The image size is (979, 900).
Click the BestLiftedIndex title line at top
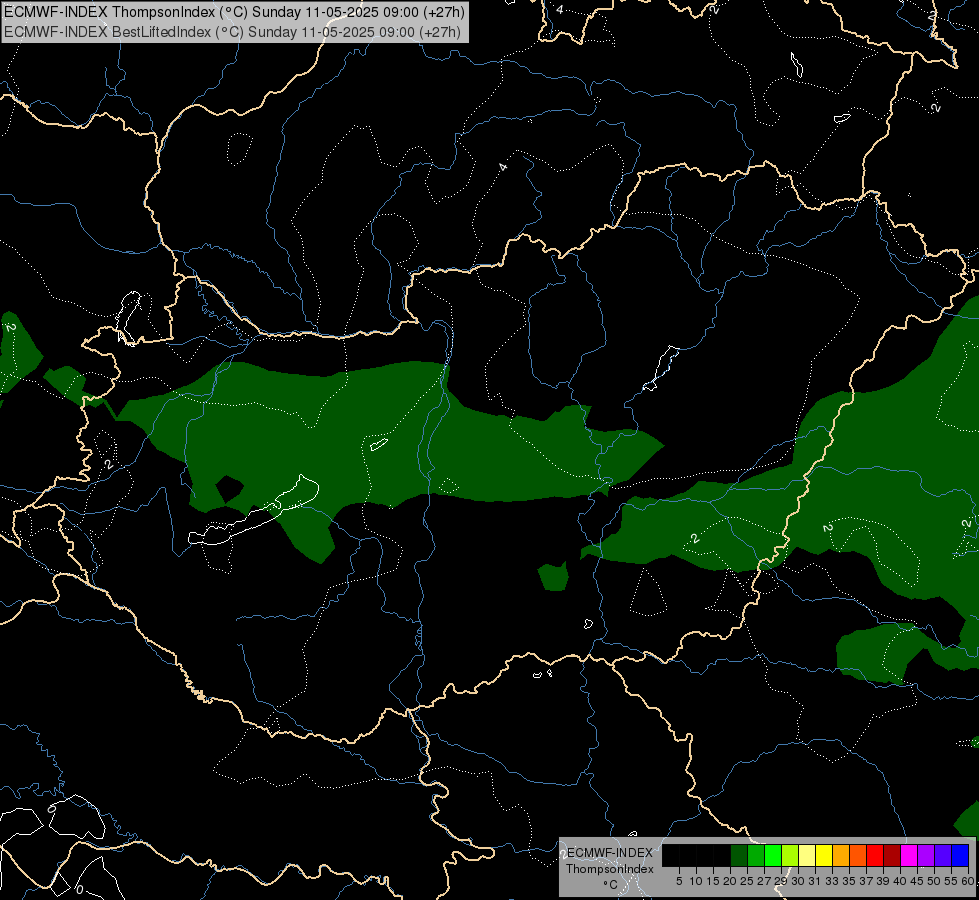click(x=232, y=32)
